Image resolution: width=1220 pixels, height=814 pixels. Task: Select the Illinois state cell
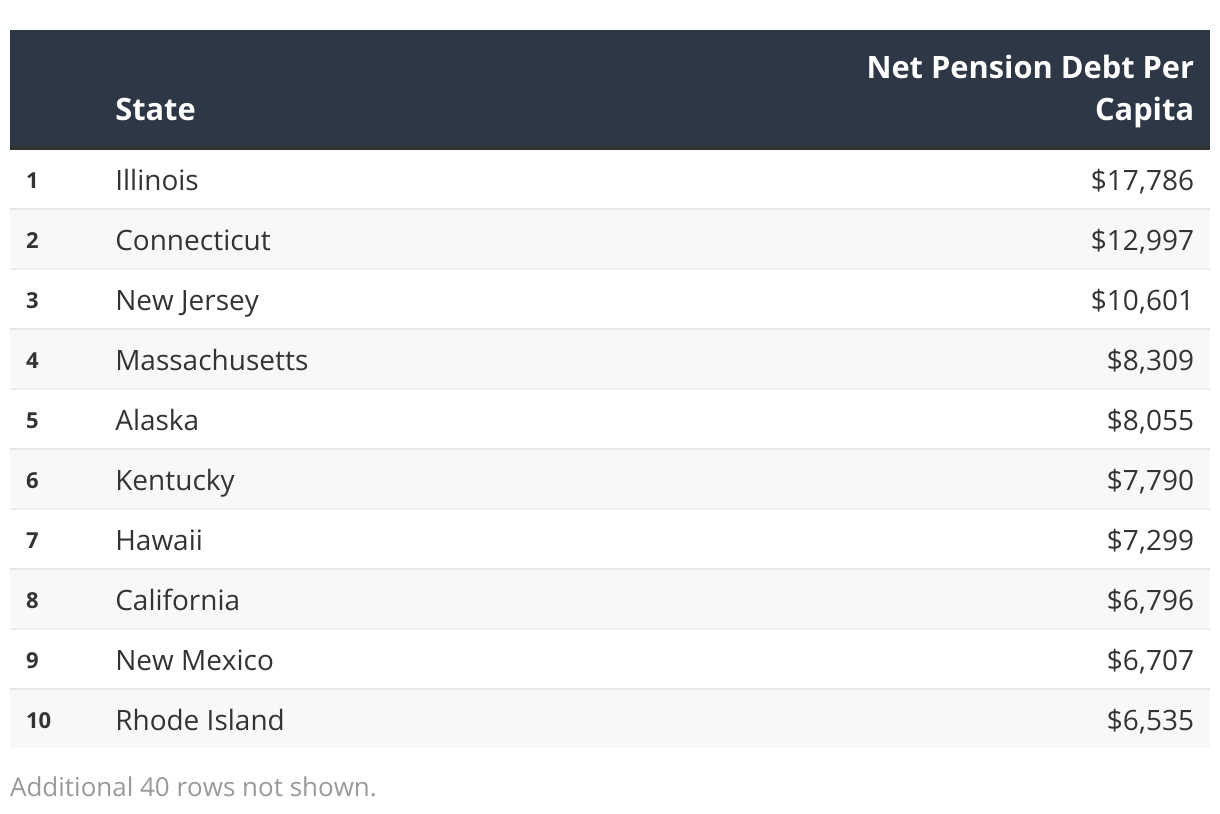tap(157, 180)
